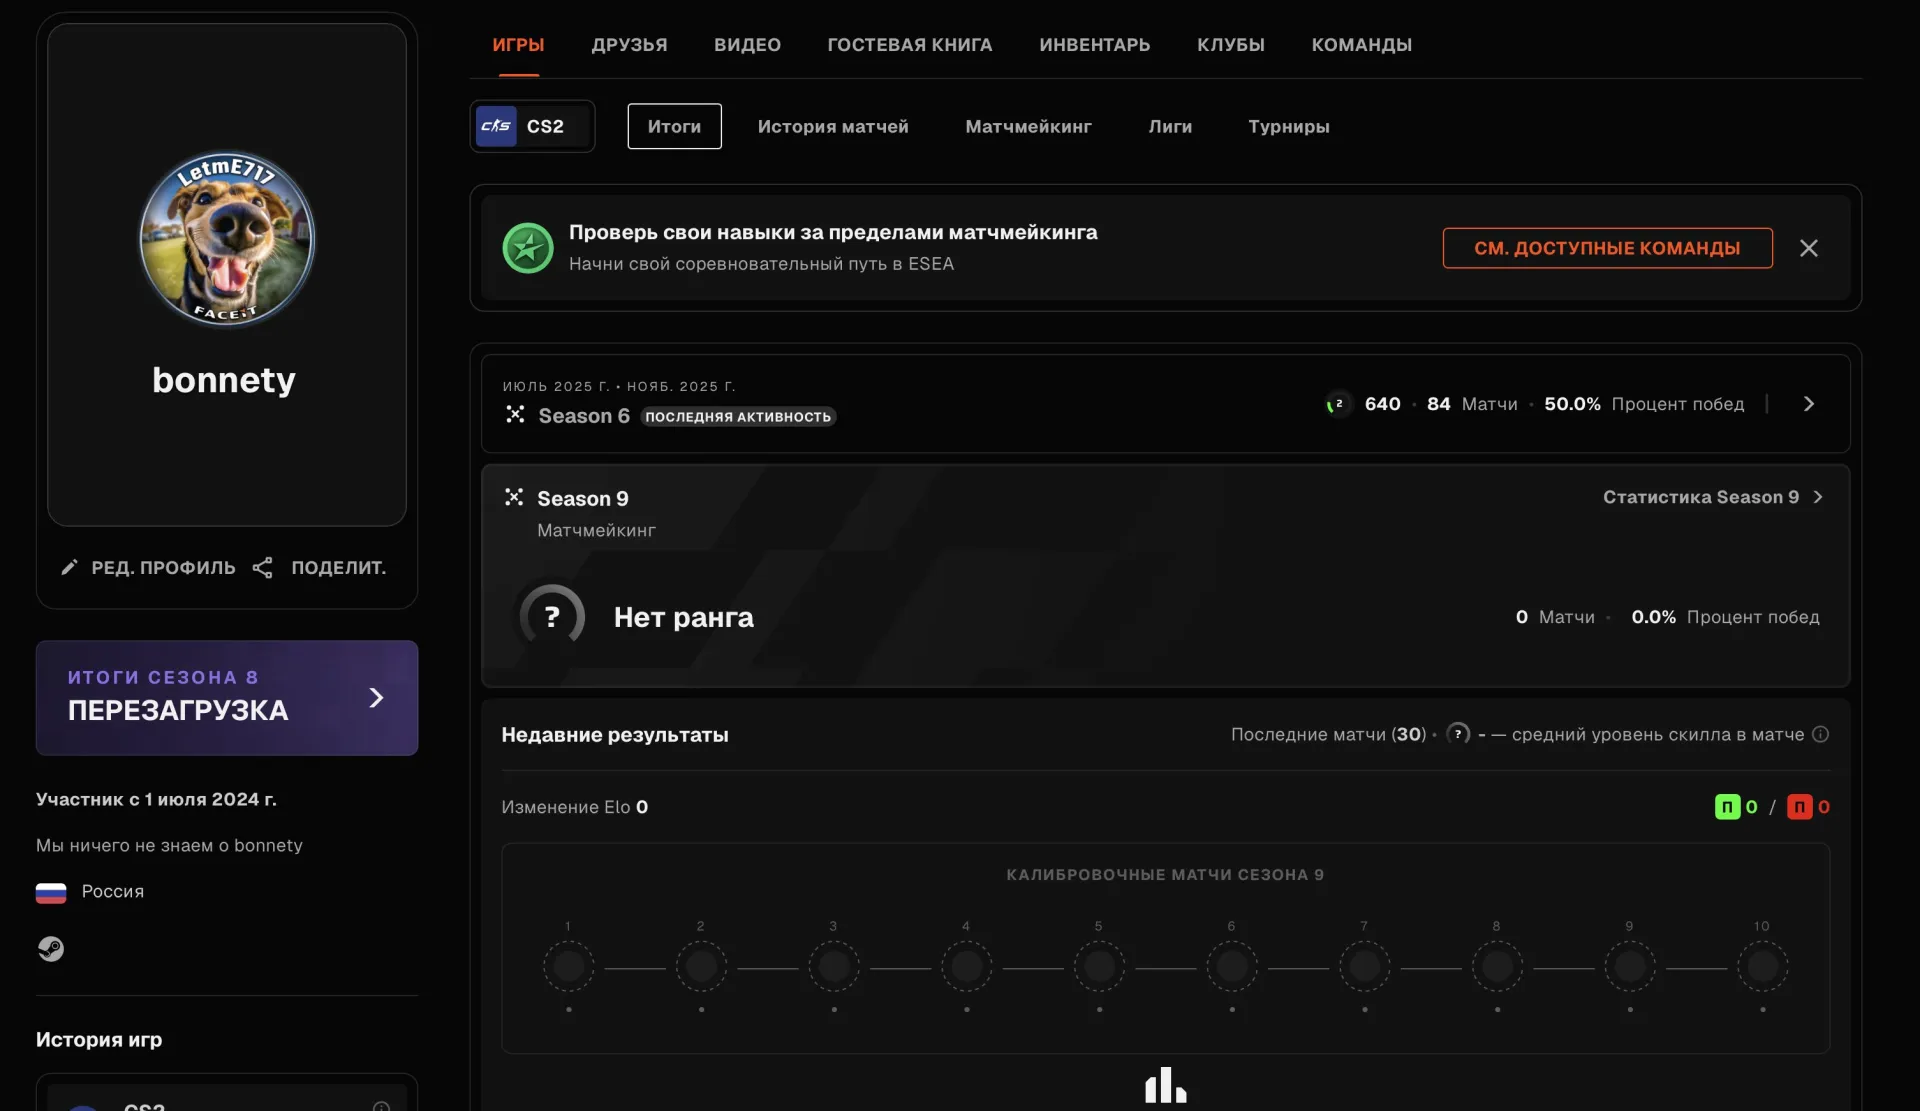Click the ПОСЛЕДНЯЯ АКТИВНОСТЬ label
This screenshot has height=1111, width=1920.
[738, 417]
